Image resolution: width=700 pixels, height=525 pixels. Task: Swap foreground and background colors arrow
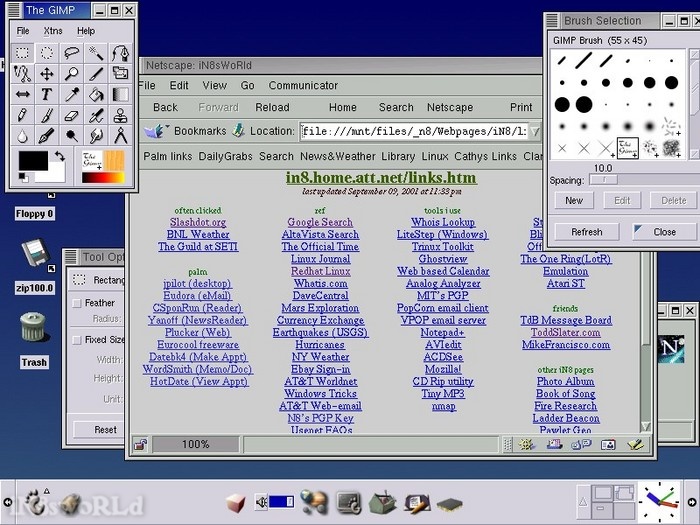[60, 156]
